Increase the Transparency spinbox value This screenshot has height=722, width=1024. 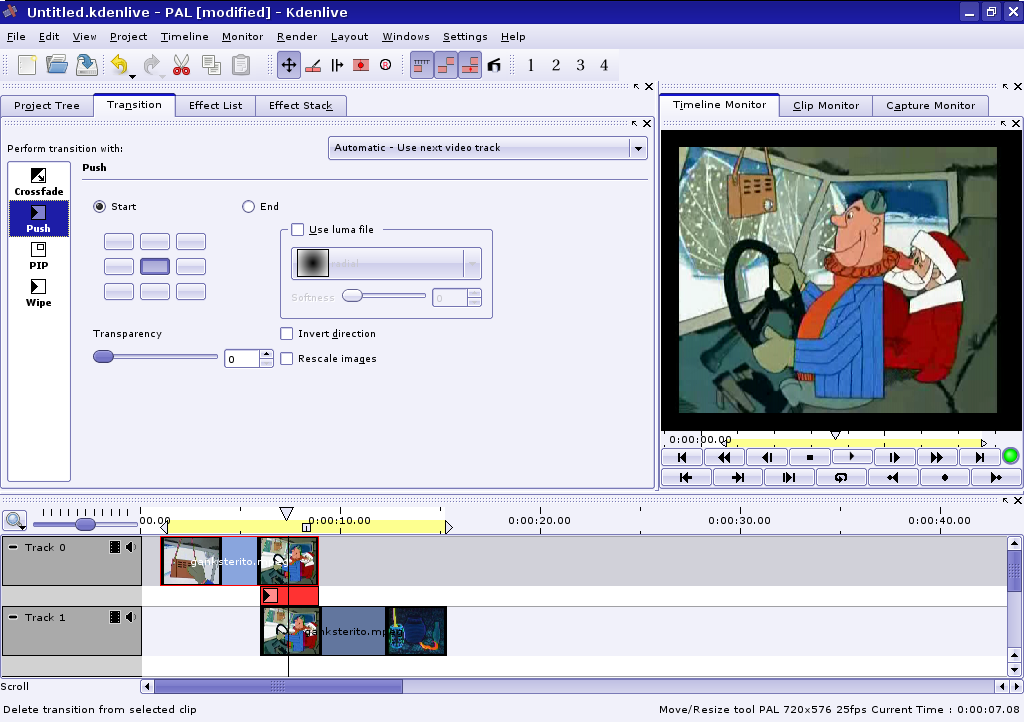coord(266,353)
